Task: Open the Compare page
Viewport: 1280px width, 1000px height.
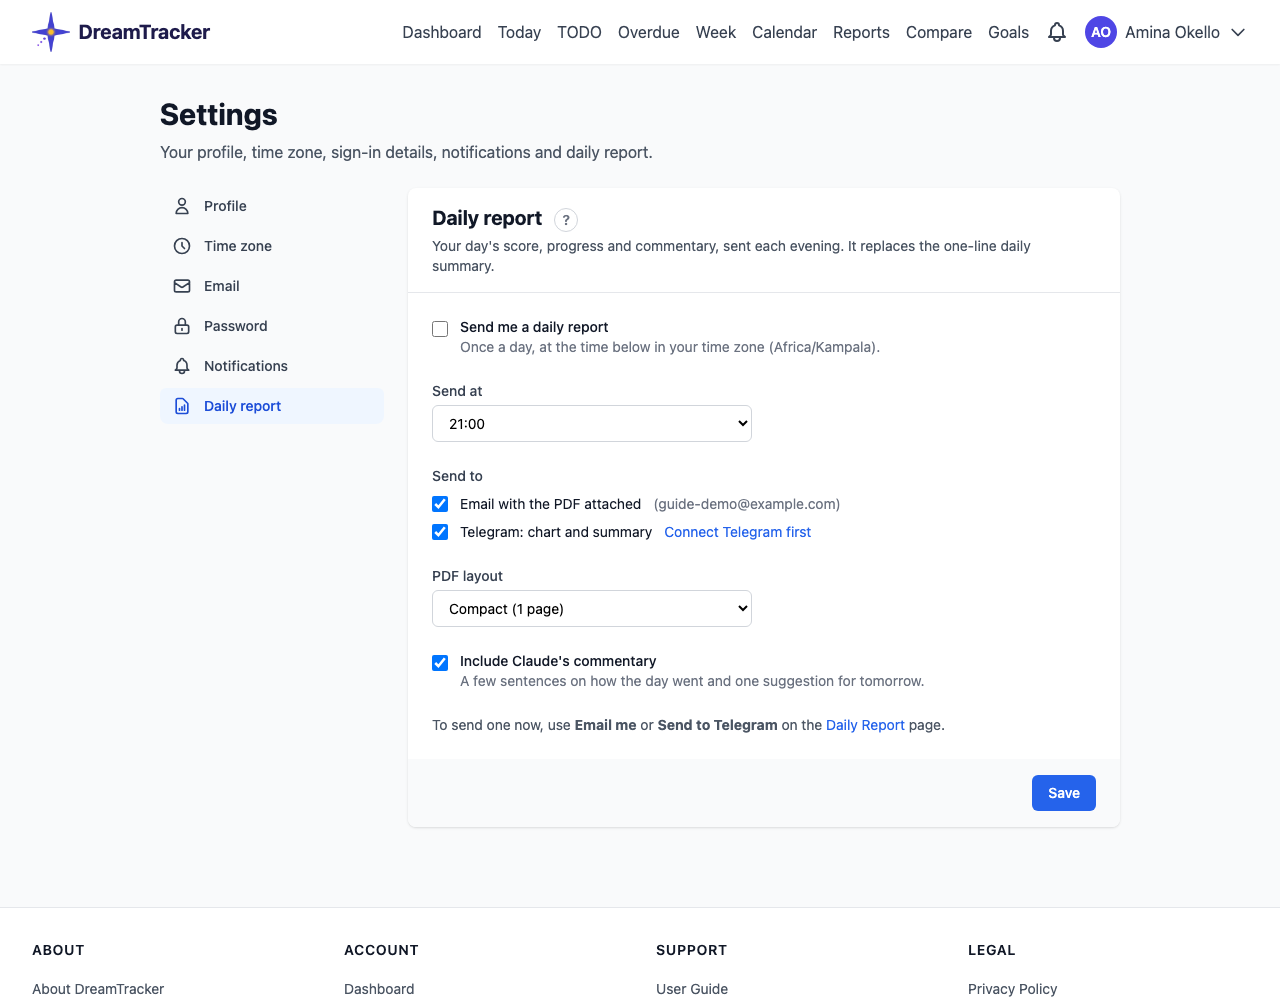Action: pos(939,32)
